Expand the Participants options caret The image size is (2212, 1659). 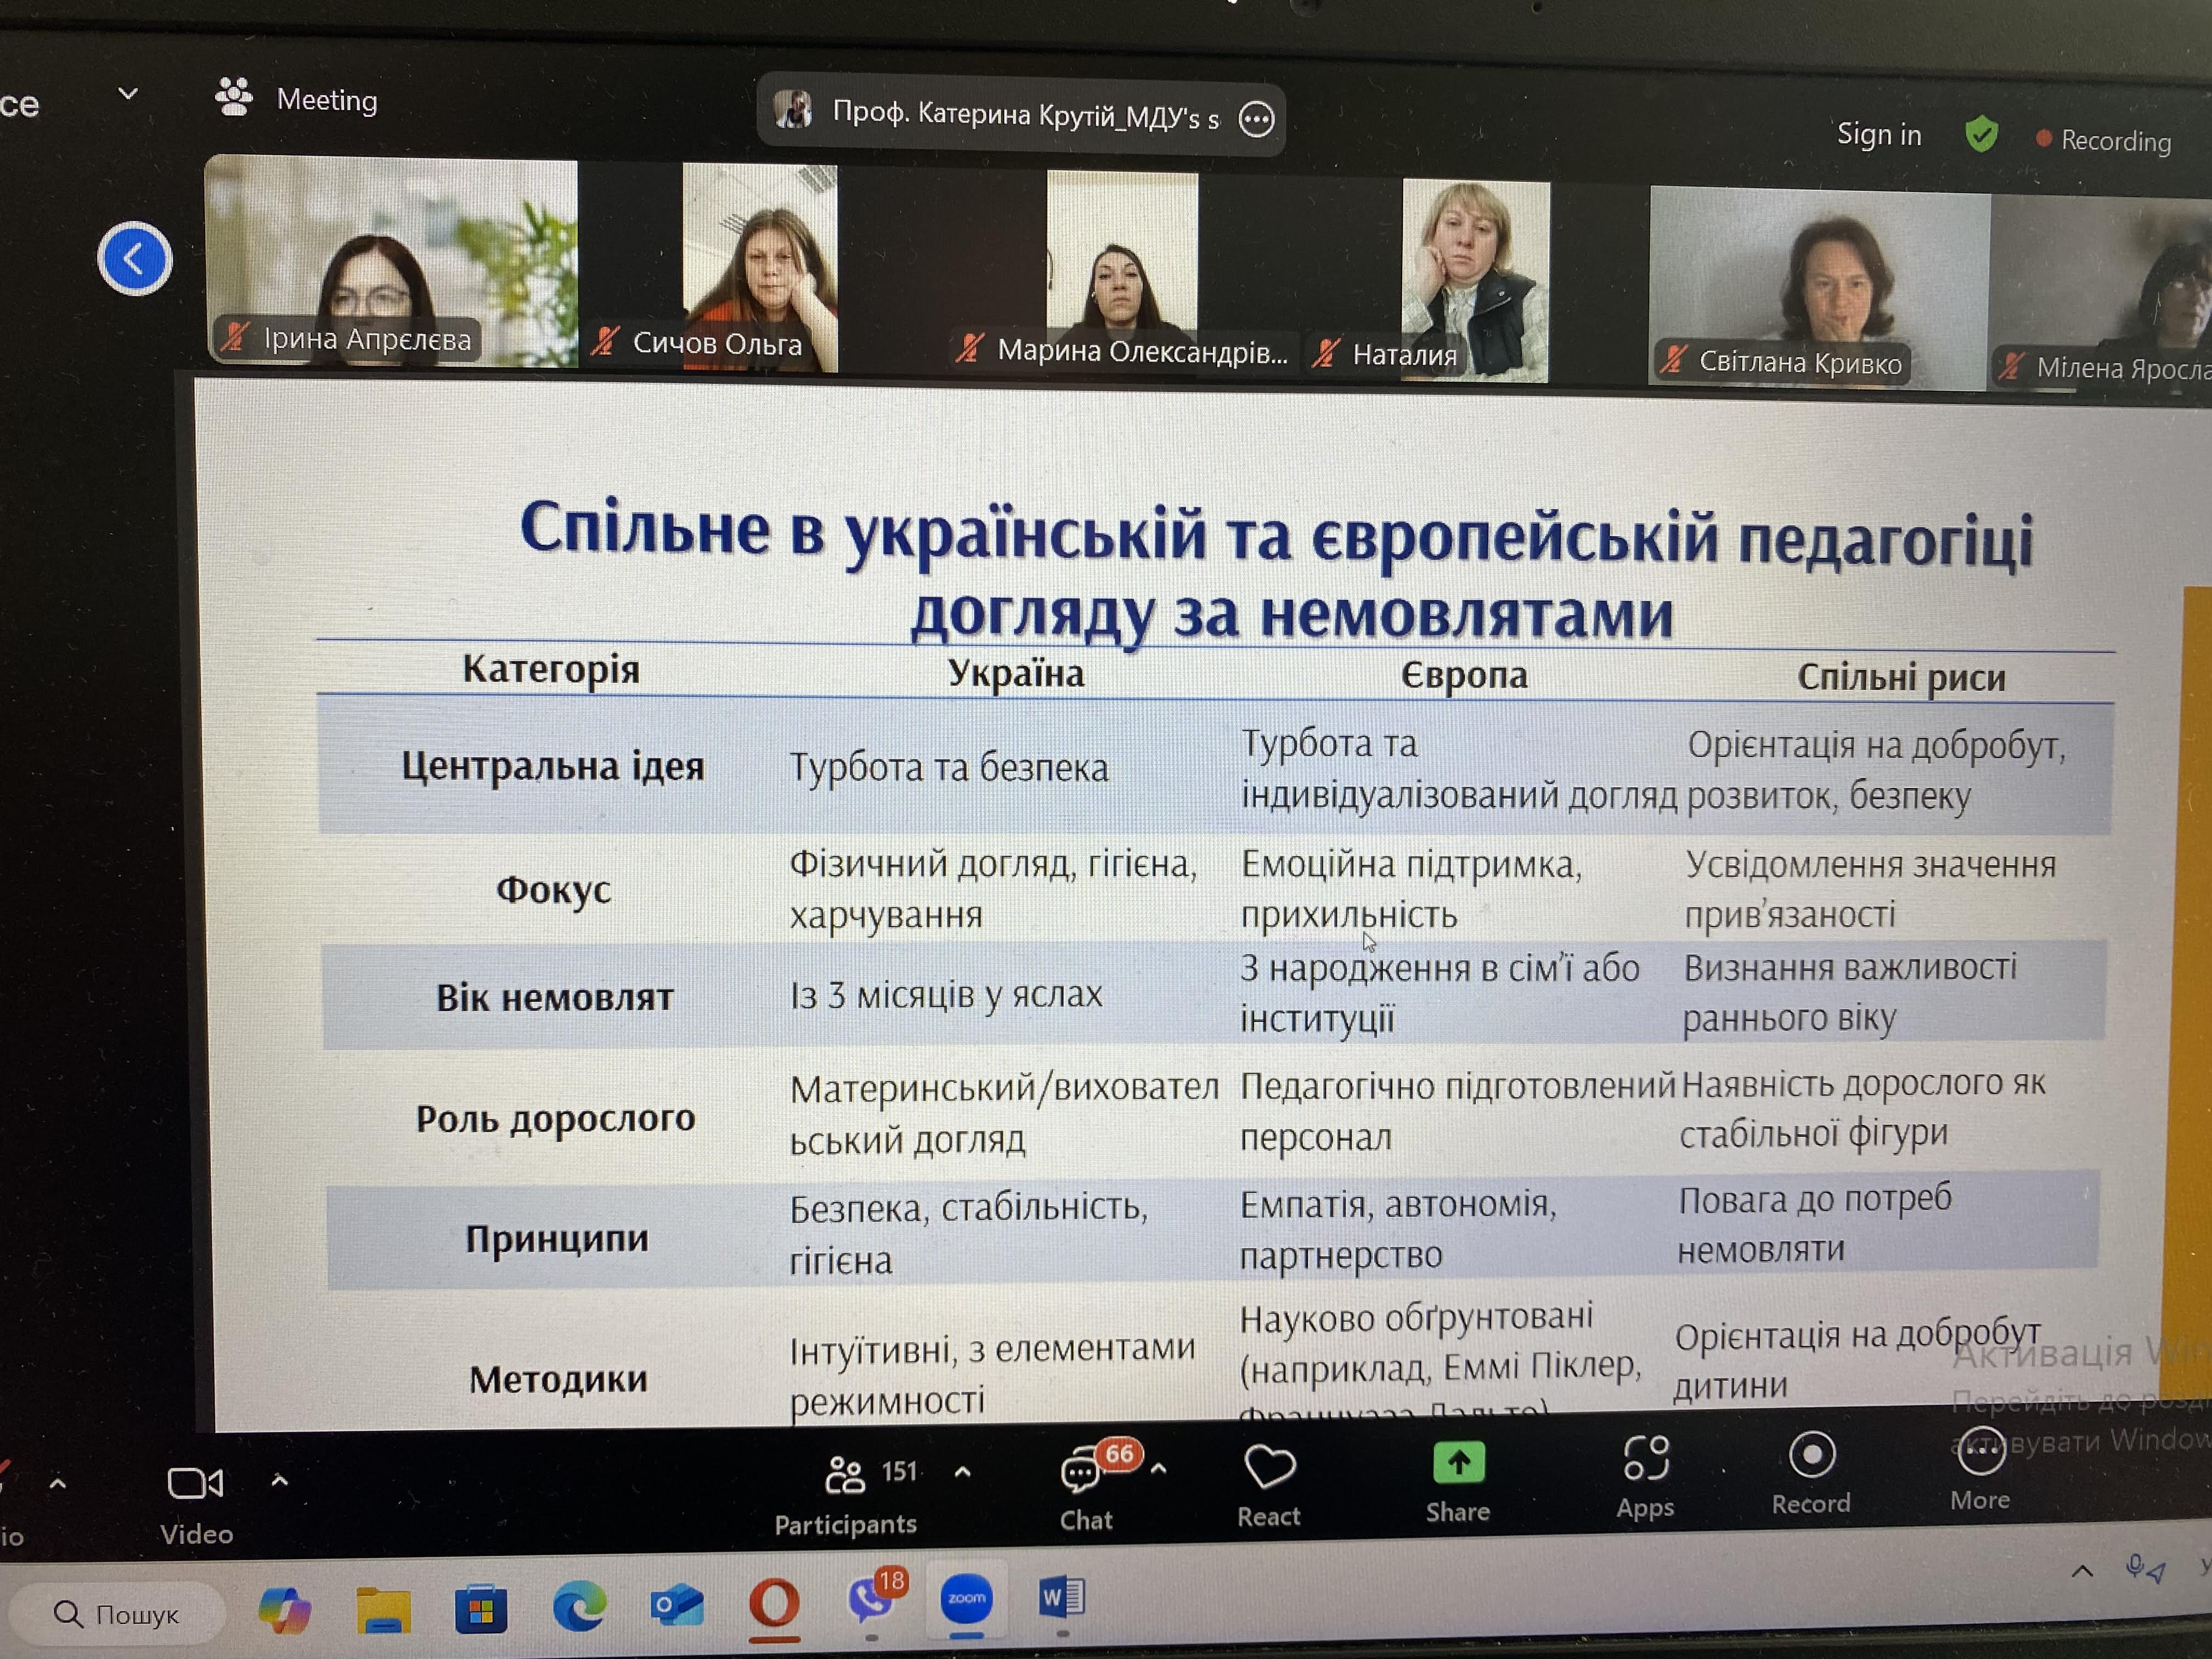[962, 1472]
